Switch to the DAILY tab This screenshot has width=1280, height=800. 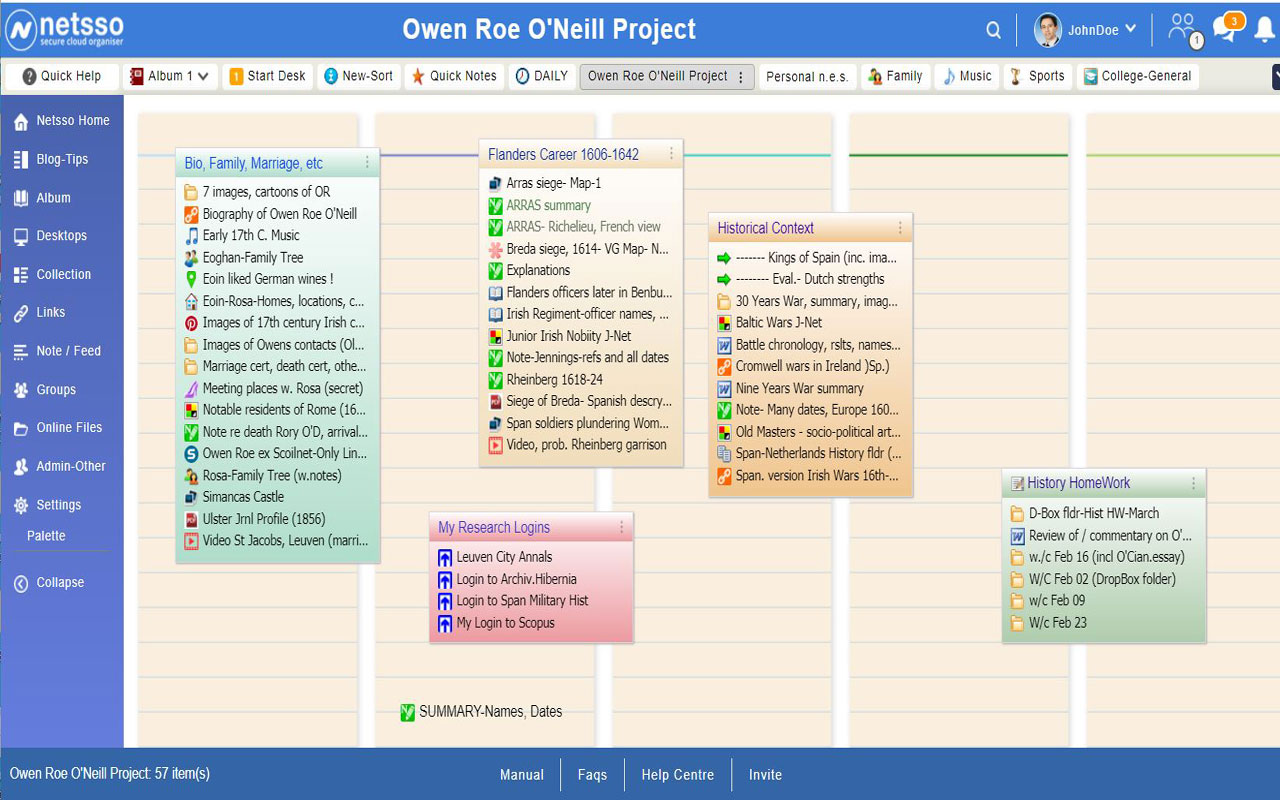coord(540,76)
